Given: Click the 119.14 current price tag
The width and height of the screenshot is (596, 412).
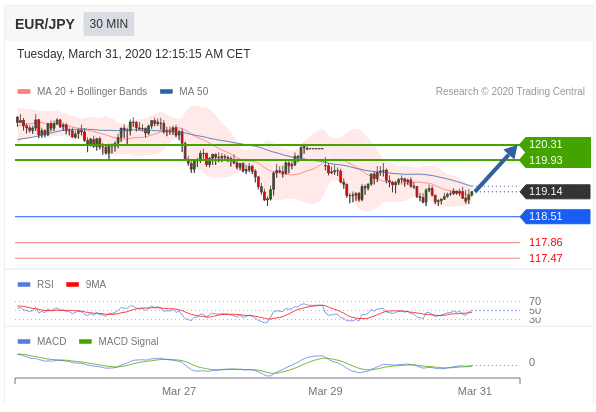Looking at the screenshot, I should pyautogui.click(x=555, y=191).
